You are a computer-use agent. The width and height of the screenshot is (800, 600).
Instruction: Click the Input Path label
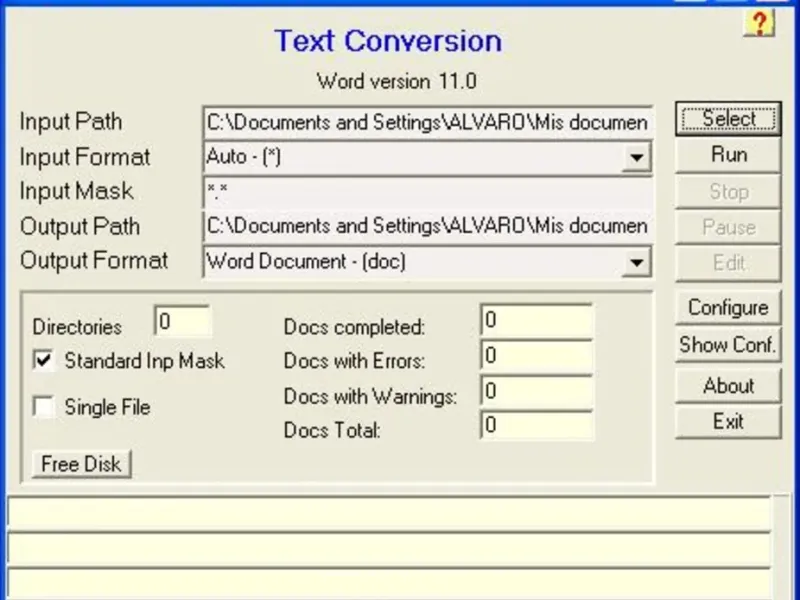[x=71, y=122]
